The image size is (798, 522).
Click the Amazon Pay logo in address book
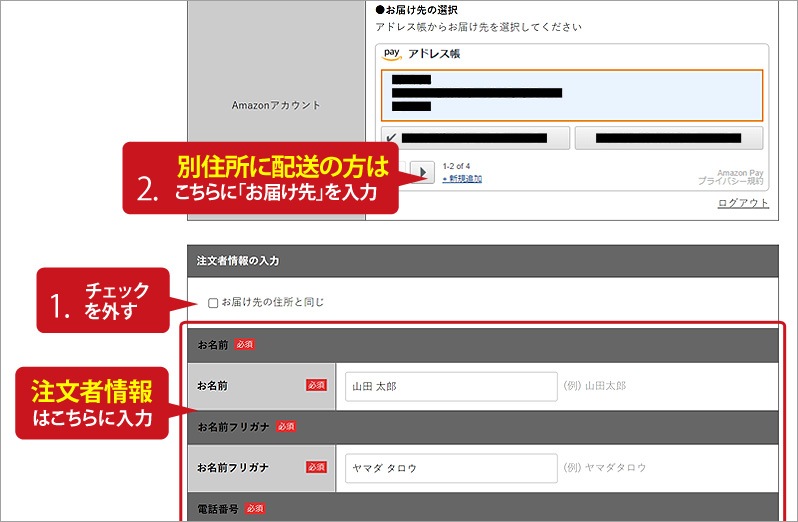[x=392, y=54]
